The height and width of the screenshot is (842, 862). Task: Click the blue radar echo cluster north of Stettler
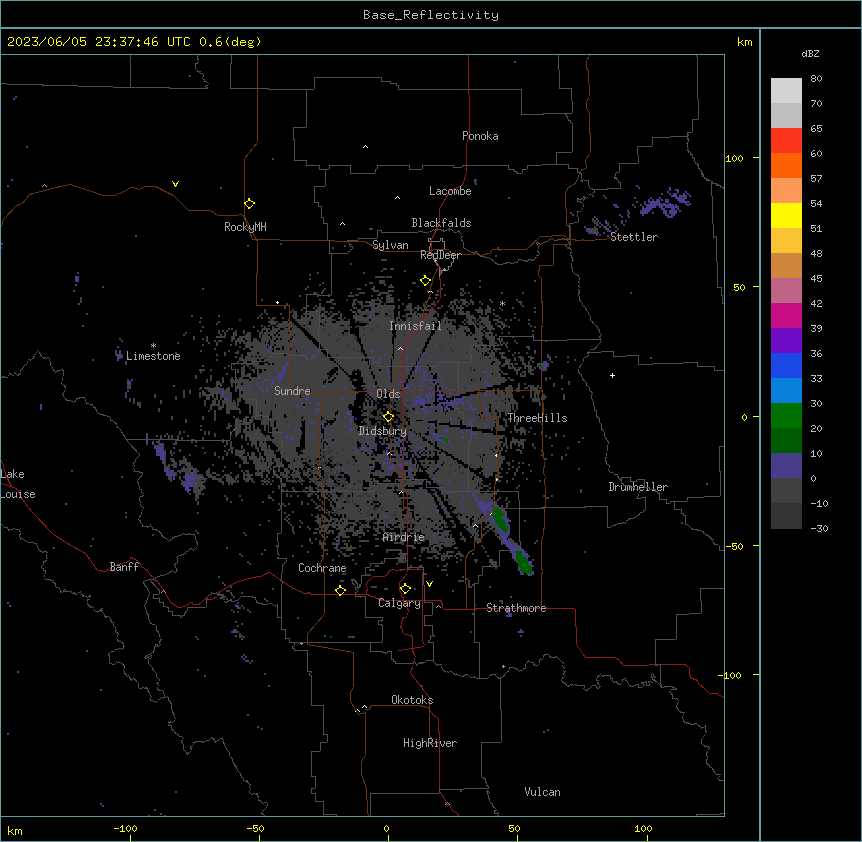664,203
